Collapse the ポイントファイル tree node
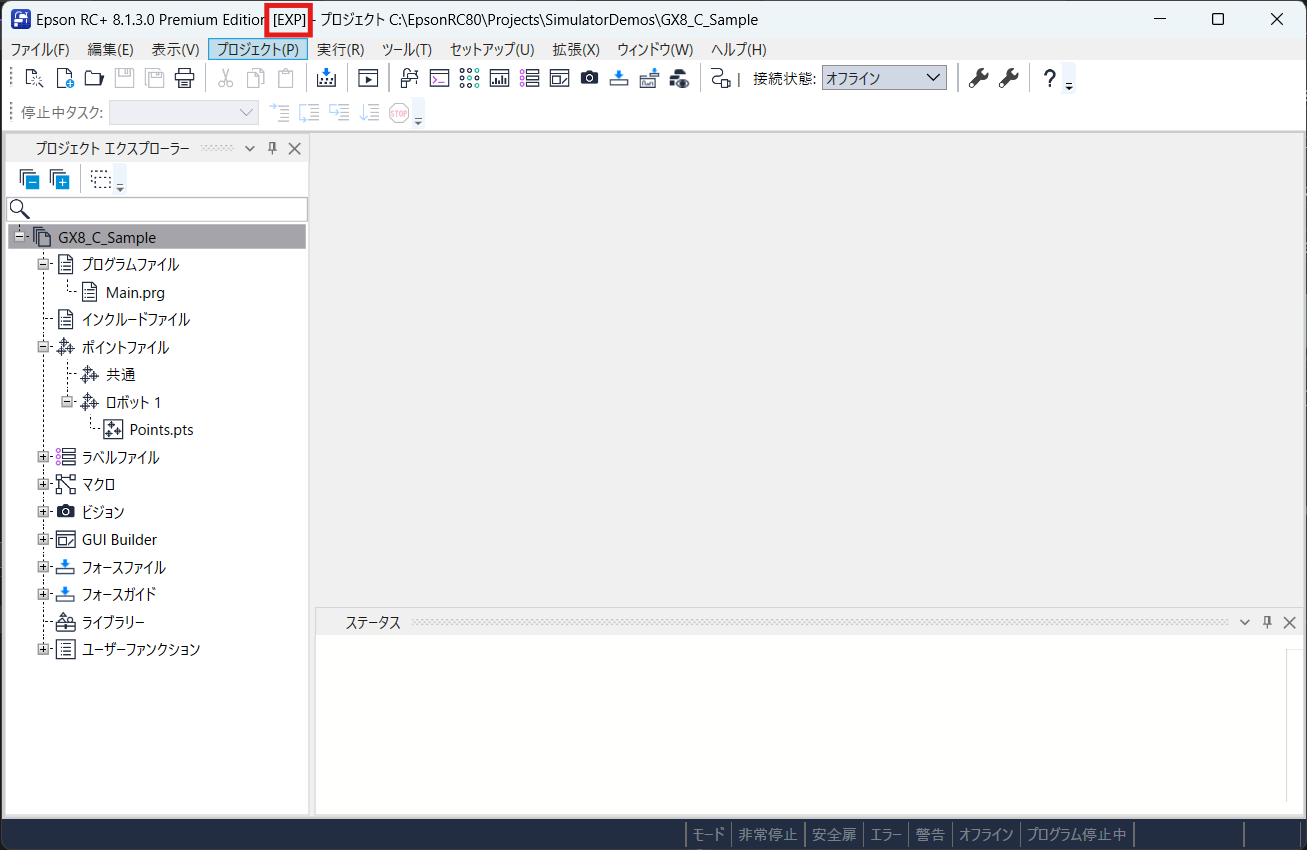The image size is (1307, 850). point(43,347)
